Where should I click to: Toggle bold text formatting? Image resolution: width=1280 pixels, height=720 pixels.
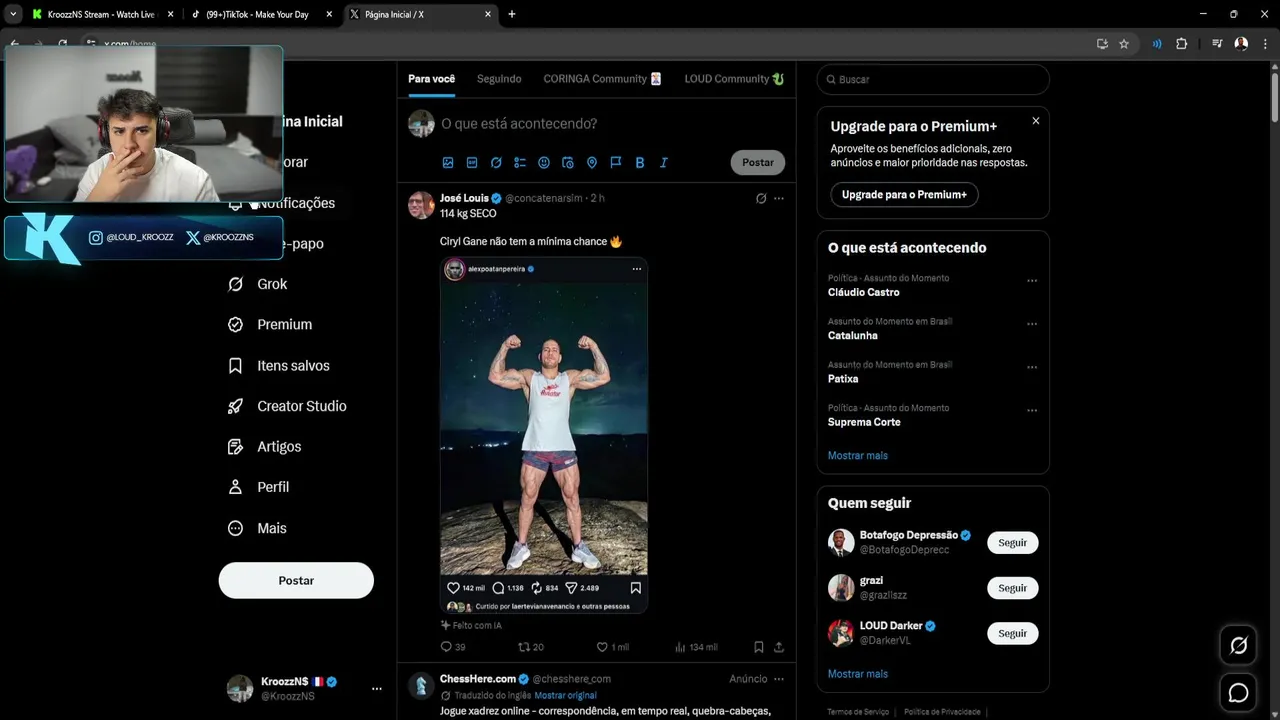[x=640, y=162]
